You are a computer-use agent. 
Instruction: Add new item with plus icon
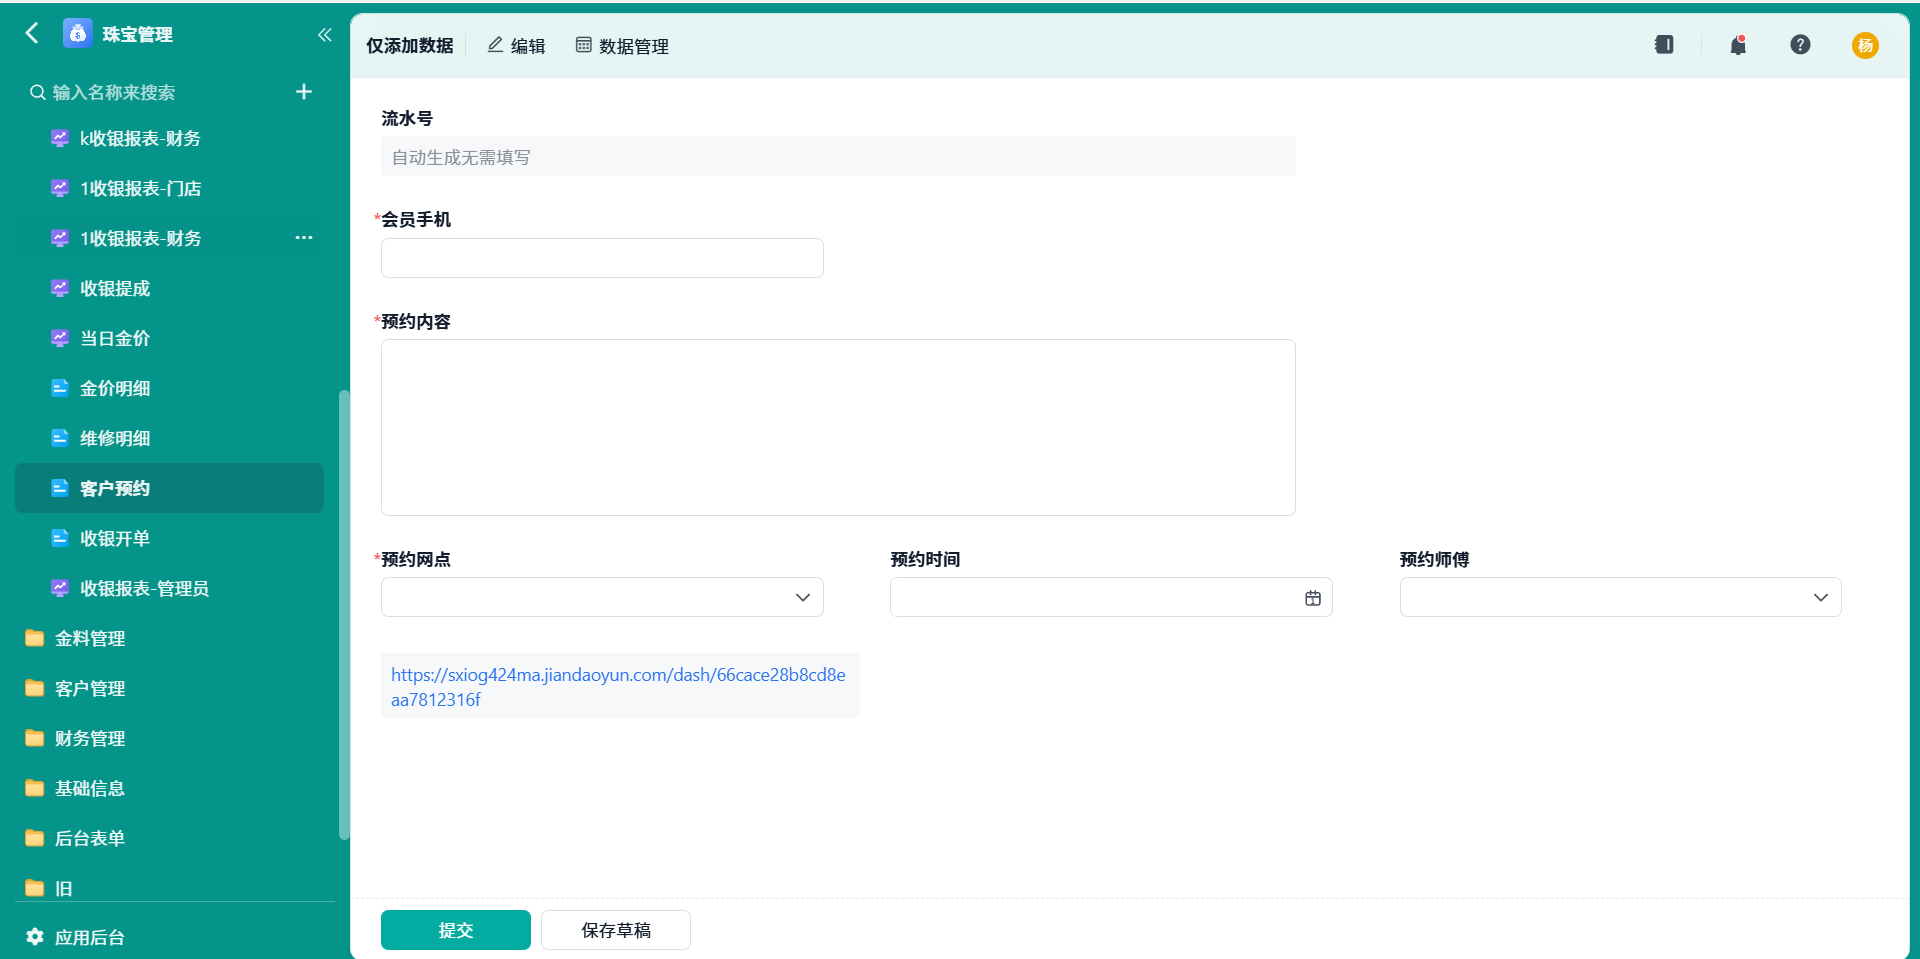[304, 92]
